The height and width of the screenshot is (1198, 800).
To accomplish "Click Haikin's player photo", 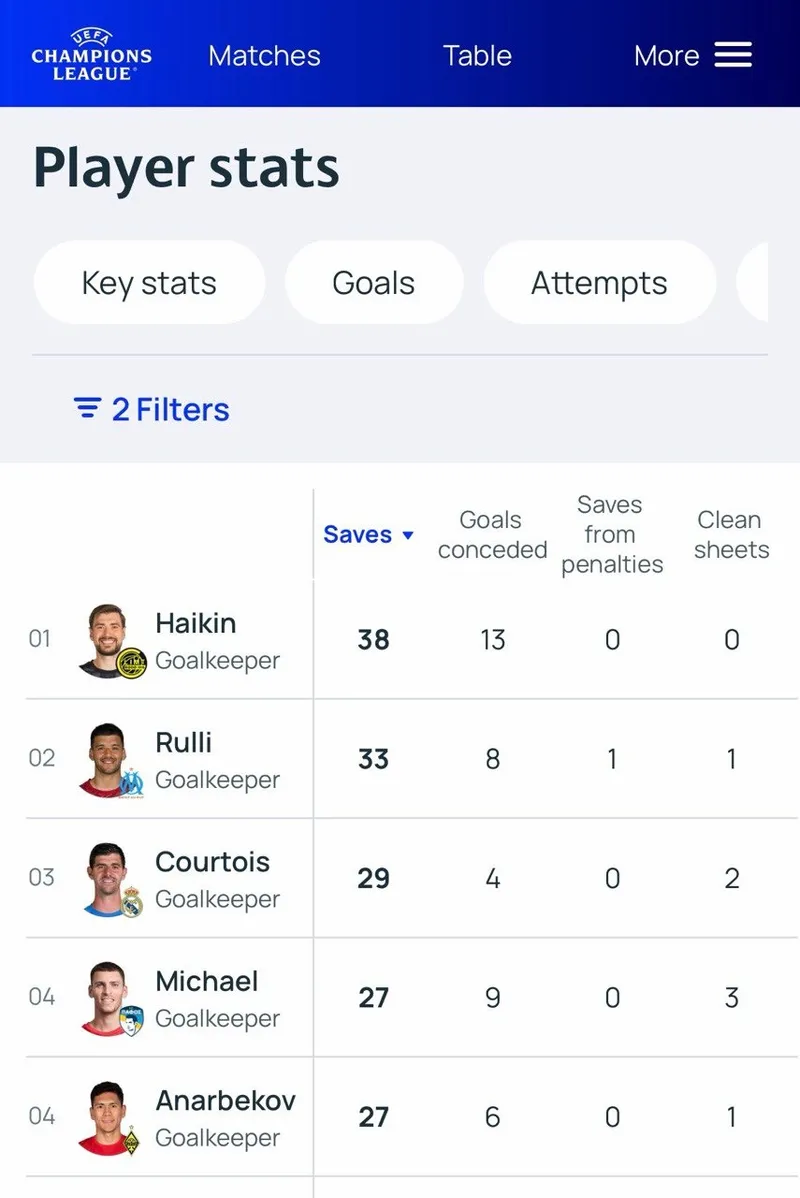I will [x=107, y=639].
